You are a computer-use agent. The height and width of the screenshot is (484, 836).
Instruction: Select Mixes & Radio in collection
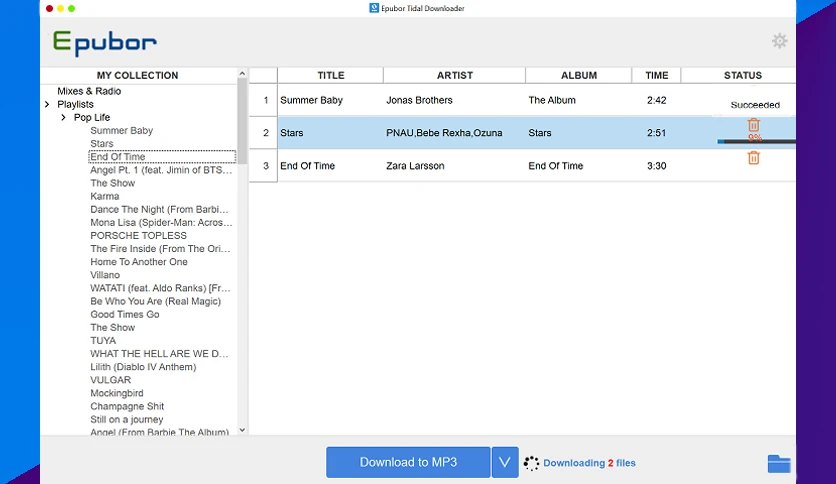(x=89, y=91)
